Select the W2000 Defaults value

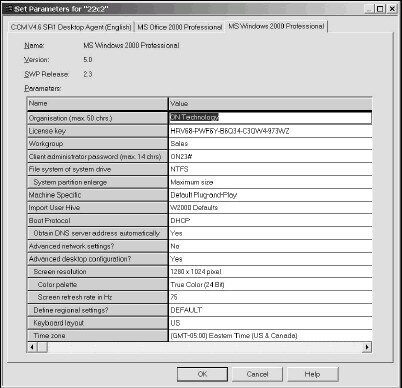[x=270, y=208]
